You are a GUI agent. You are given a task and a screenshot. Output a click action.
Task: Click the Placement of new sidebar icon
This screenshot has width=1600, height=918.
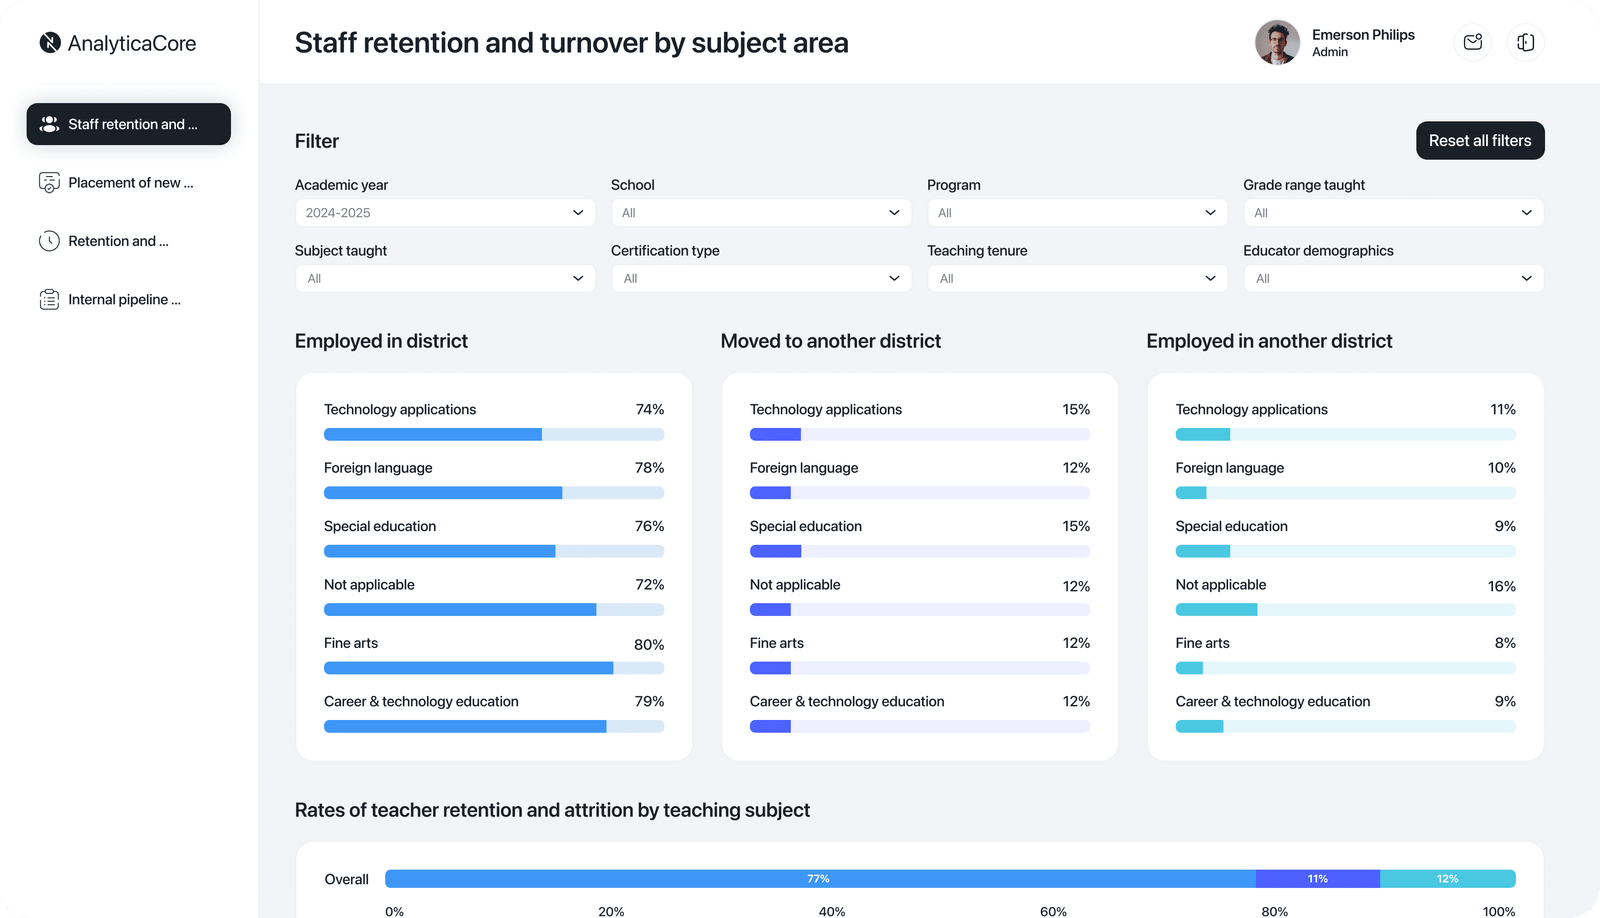pyautogui.click(x=49, y=183)
